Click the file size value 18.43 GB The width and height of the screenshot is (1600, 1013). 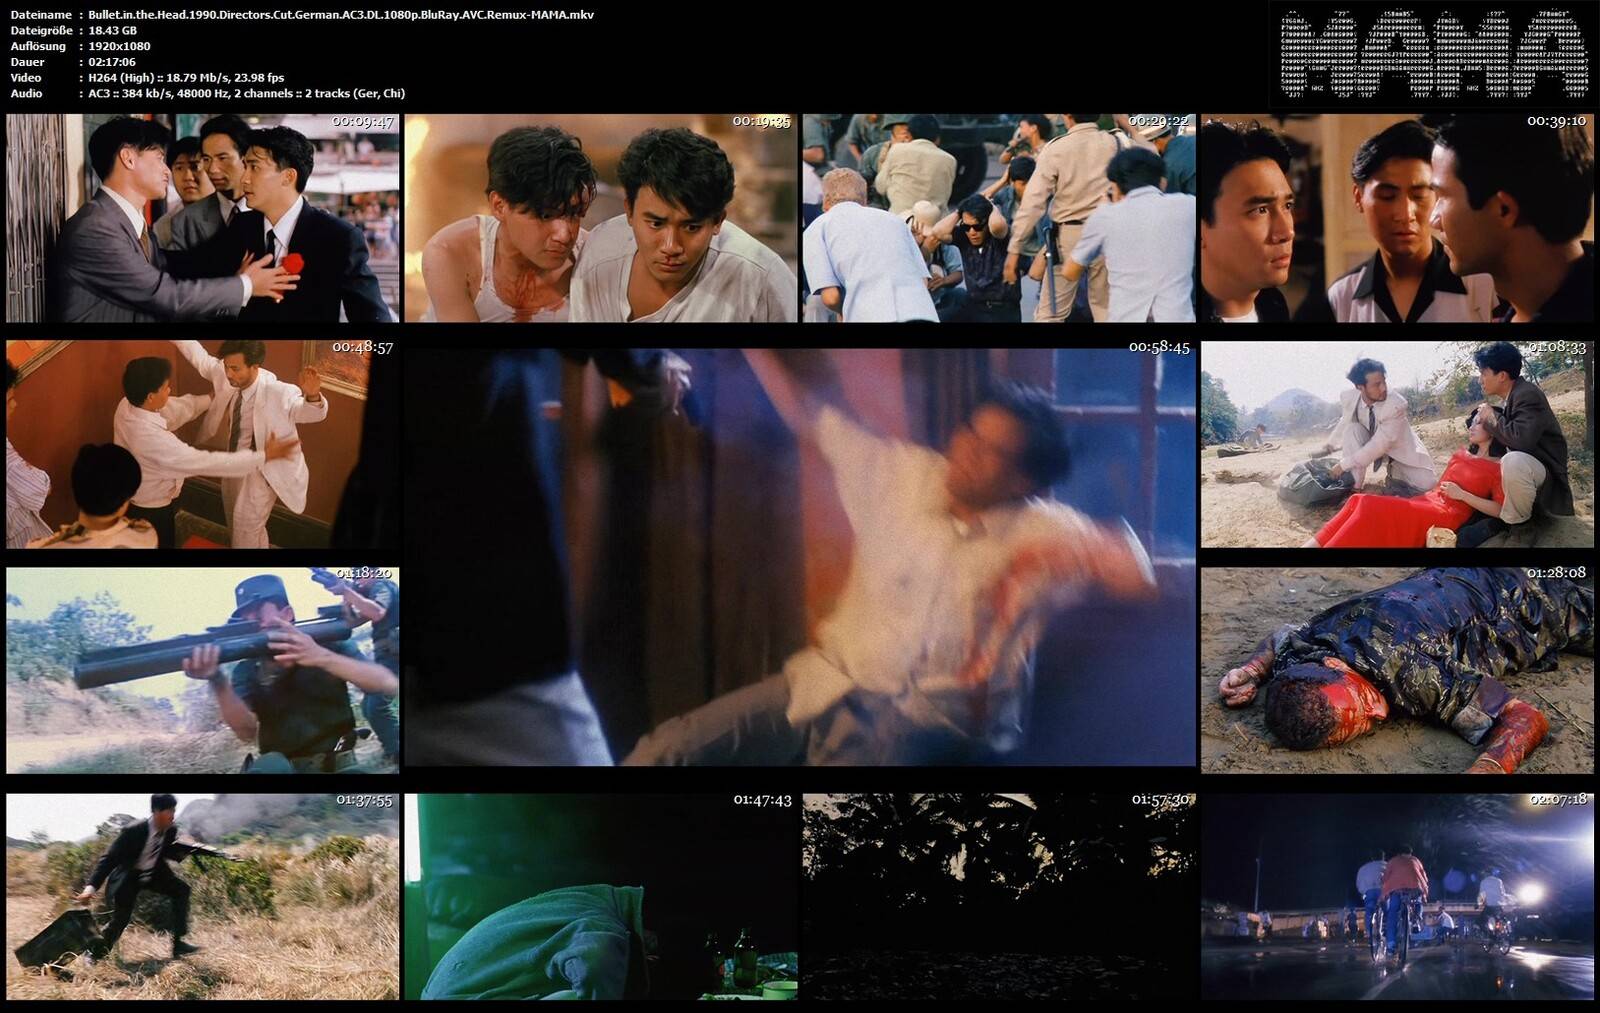pyautogui.click(x=112, y=31)
